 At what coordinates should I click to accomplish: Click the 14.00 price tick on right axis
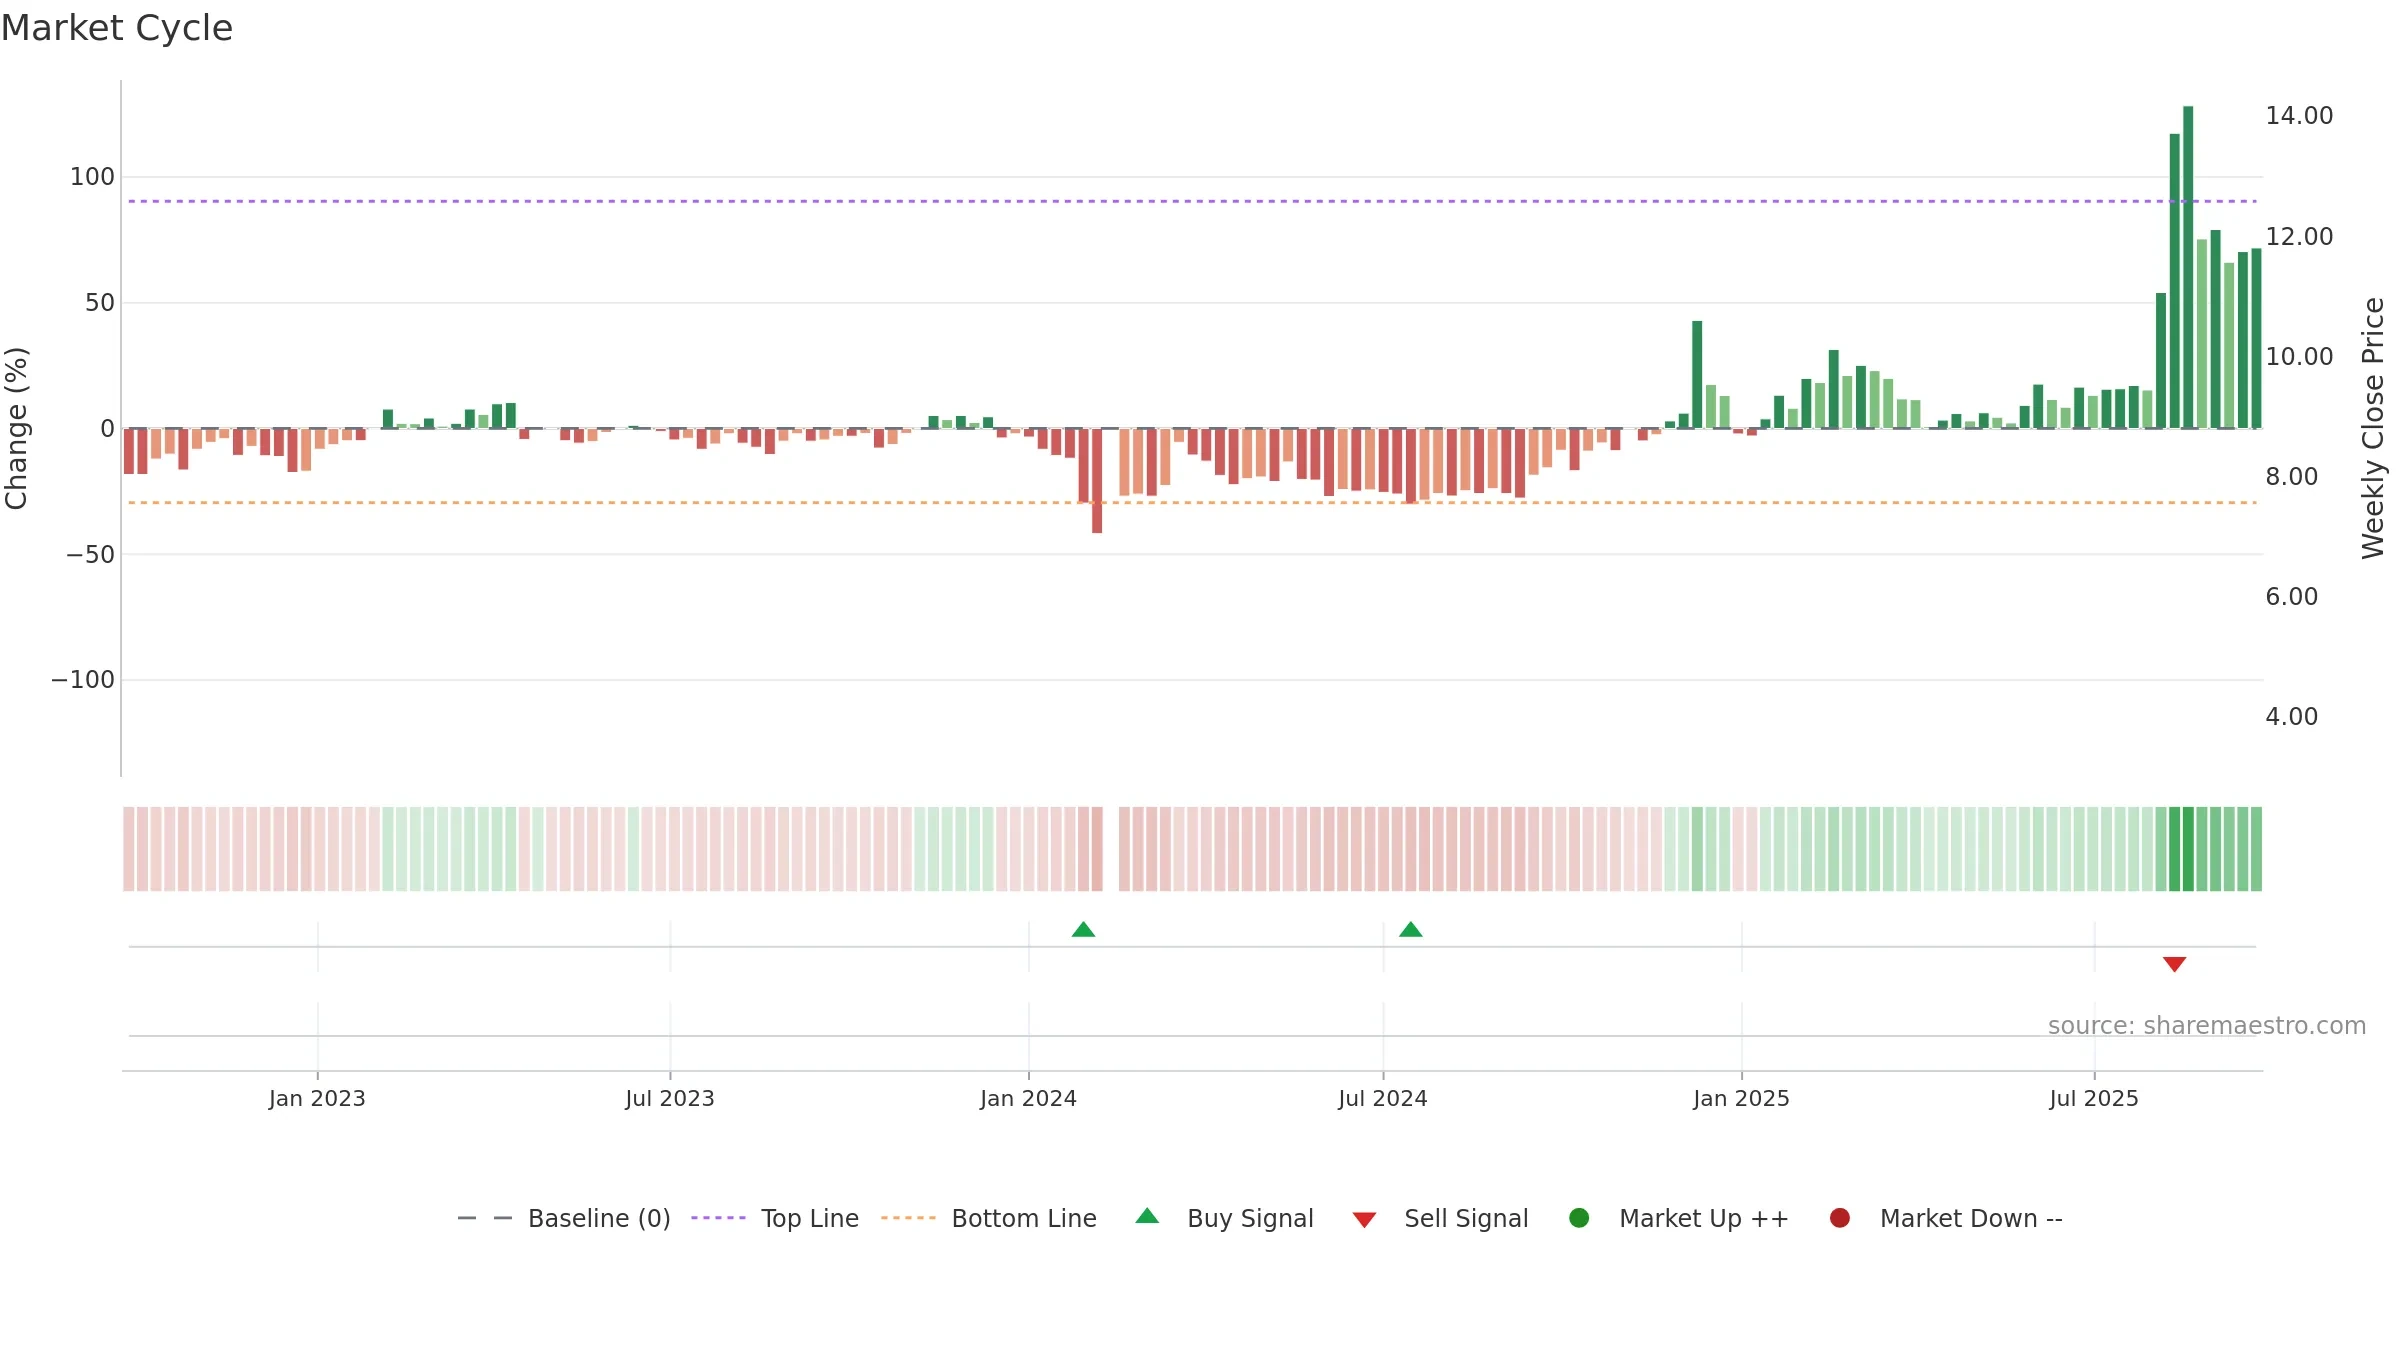pos(2299,116)
